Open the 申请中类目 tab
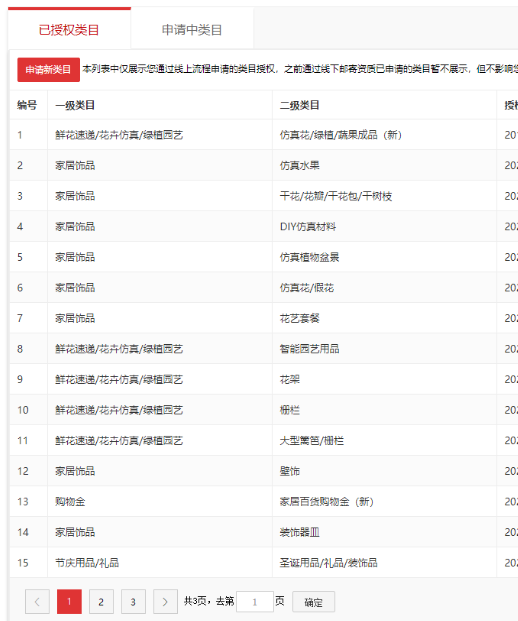The width and height of the screenshot is (518, 621). pos(192,30)
